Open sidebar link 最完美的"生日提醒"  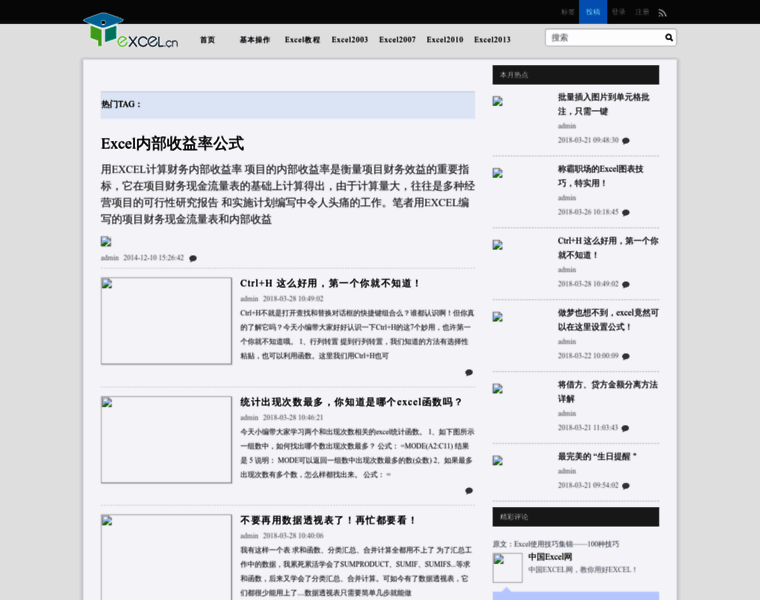click(x=597, y=457)
